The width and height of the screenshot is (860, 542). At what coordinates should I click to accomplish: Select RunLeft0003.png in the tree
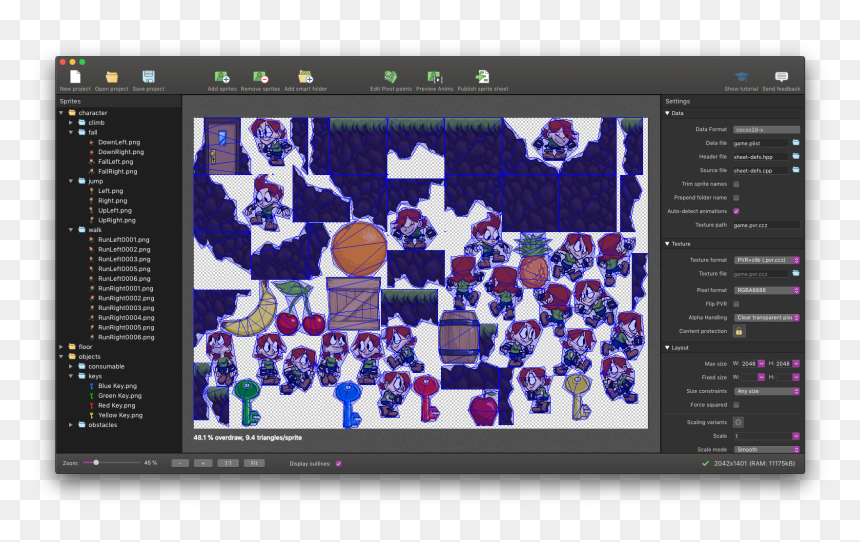pyautogui.click(x=124, y=259)
